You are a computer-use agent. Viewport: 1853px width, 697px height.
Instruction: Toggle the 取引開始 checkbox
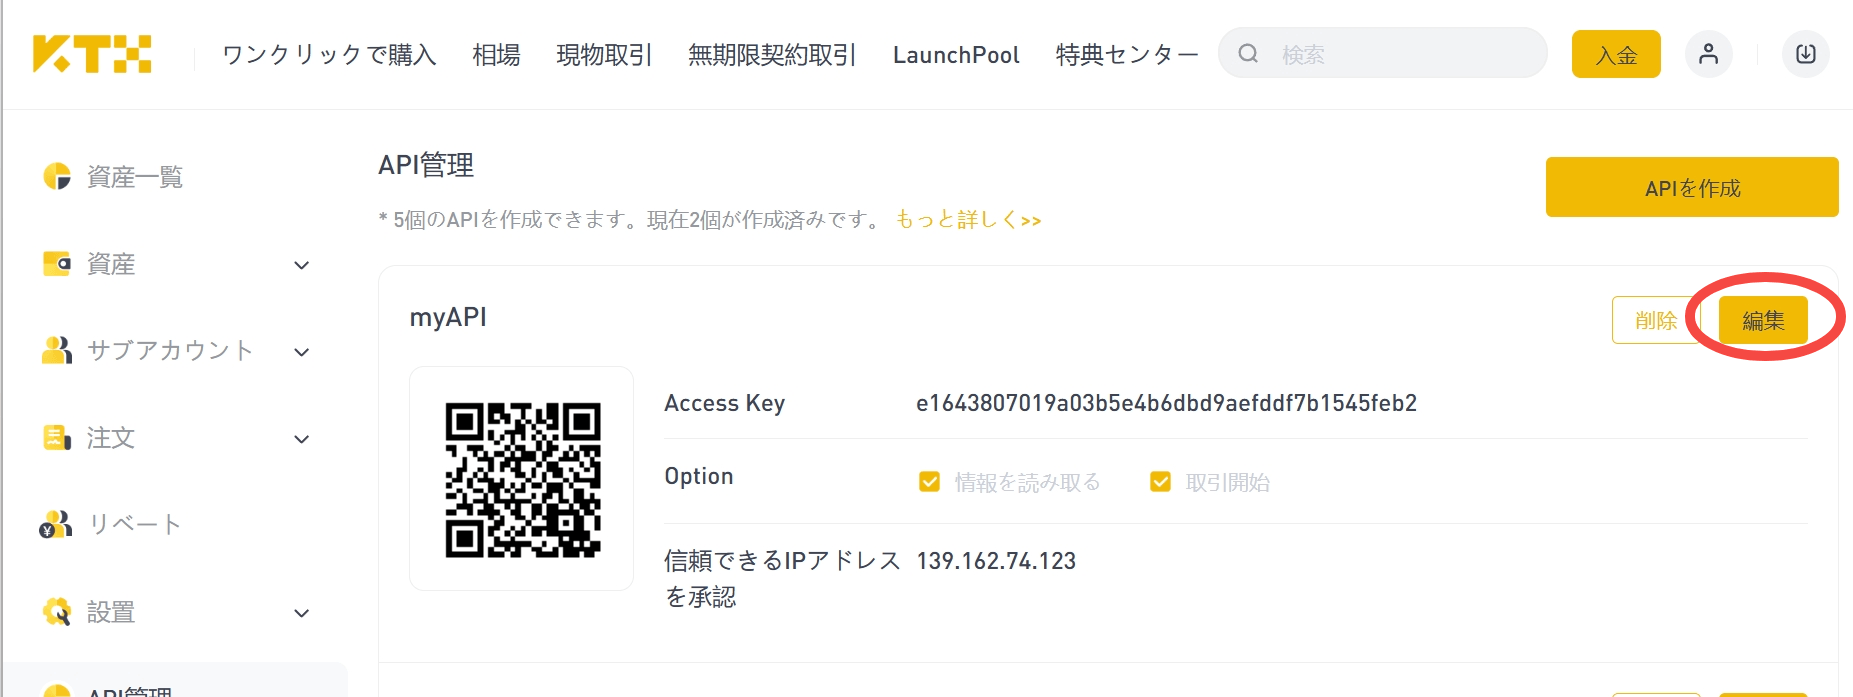(x=1160, y=482)
